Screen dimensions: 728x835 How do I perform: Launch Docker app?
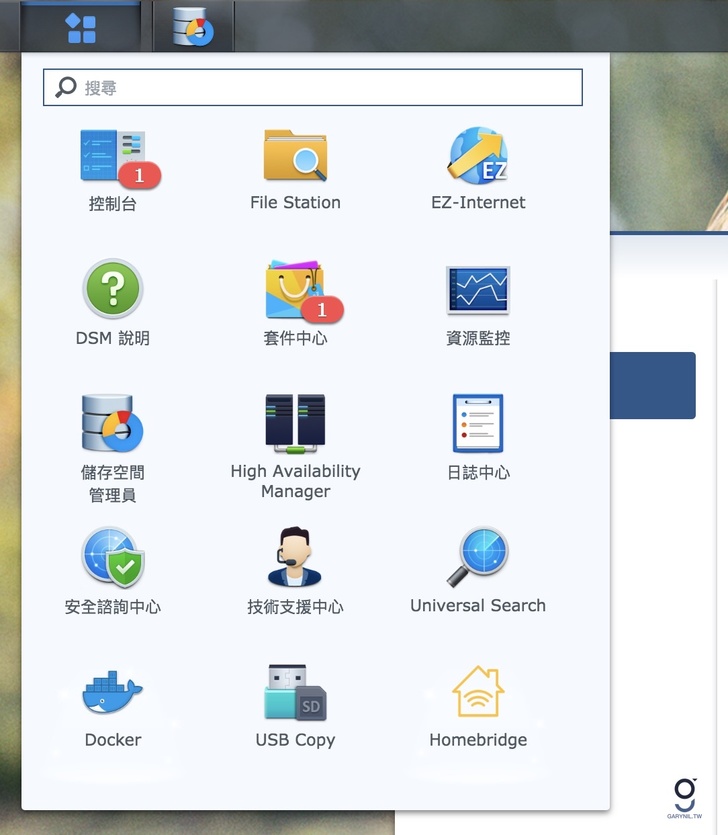pos(112,692)
